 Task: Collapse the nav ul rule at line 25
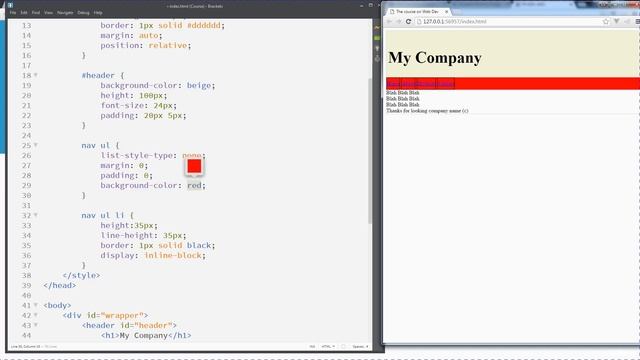(36, 145)
